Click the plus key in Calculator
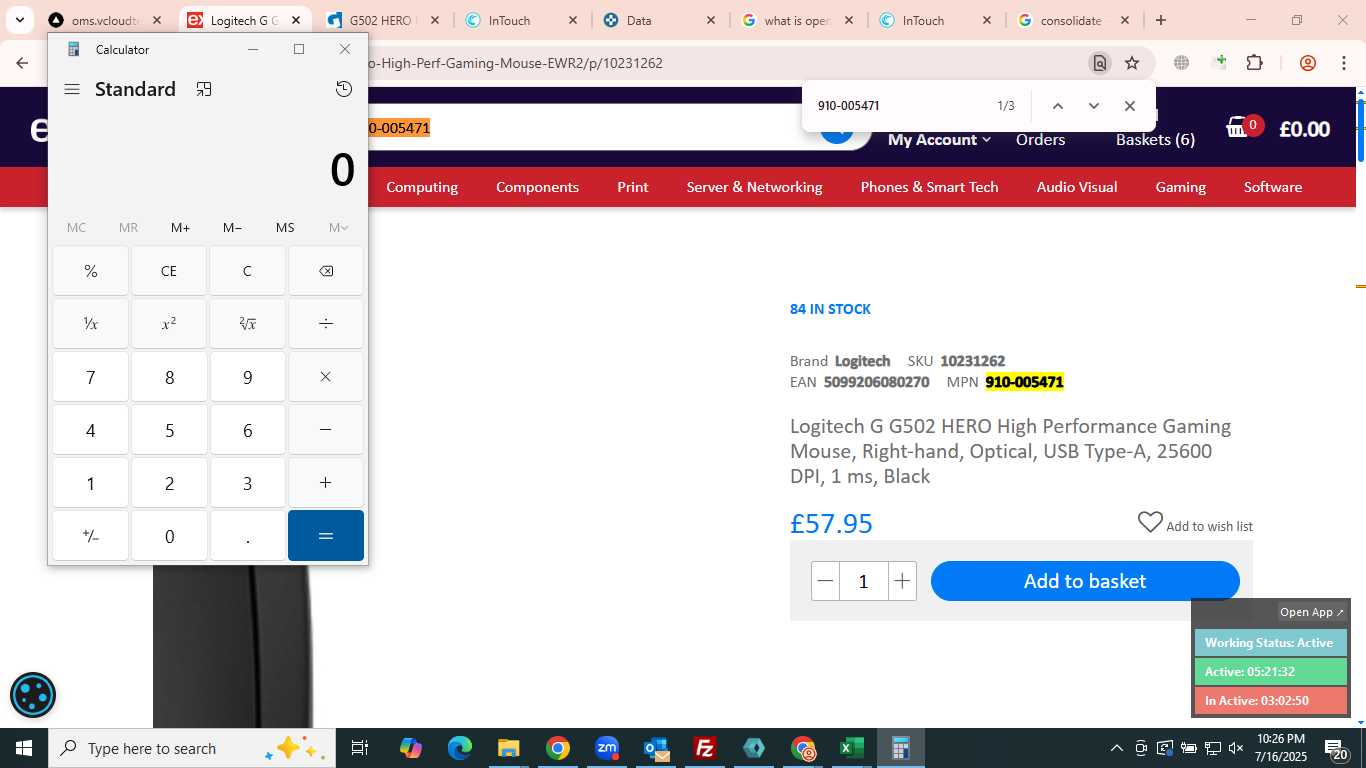This screenshot has height=768, width=1366. click(x=326, y=483)
